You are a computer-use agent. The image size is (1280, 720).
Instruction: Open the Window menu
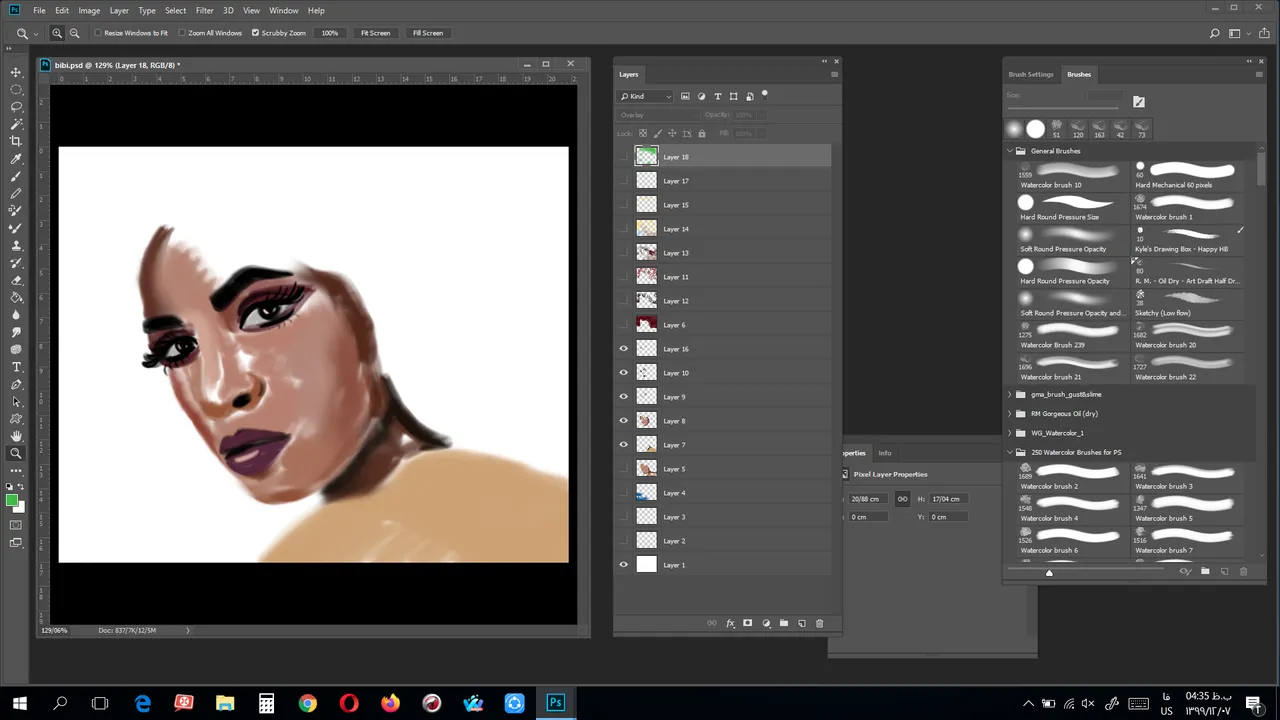click(x=283, y=10)
